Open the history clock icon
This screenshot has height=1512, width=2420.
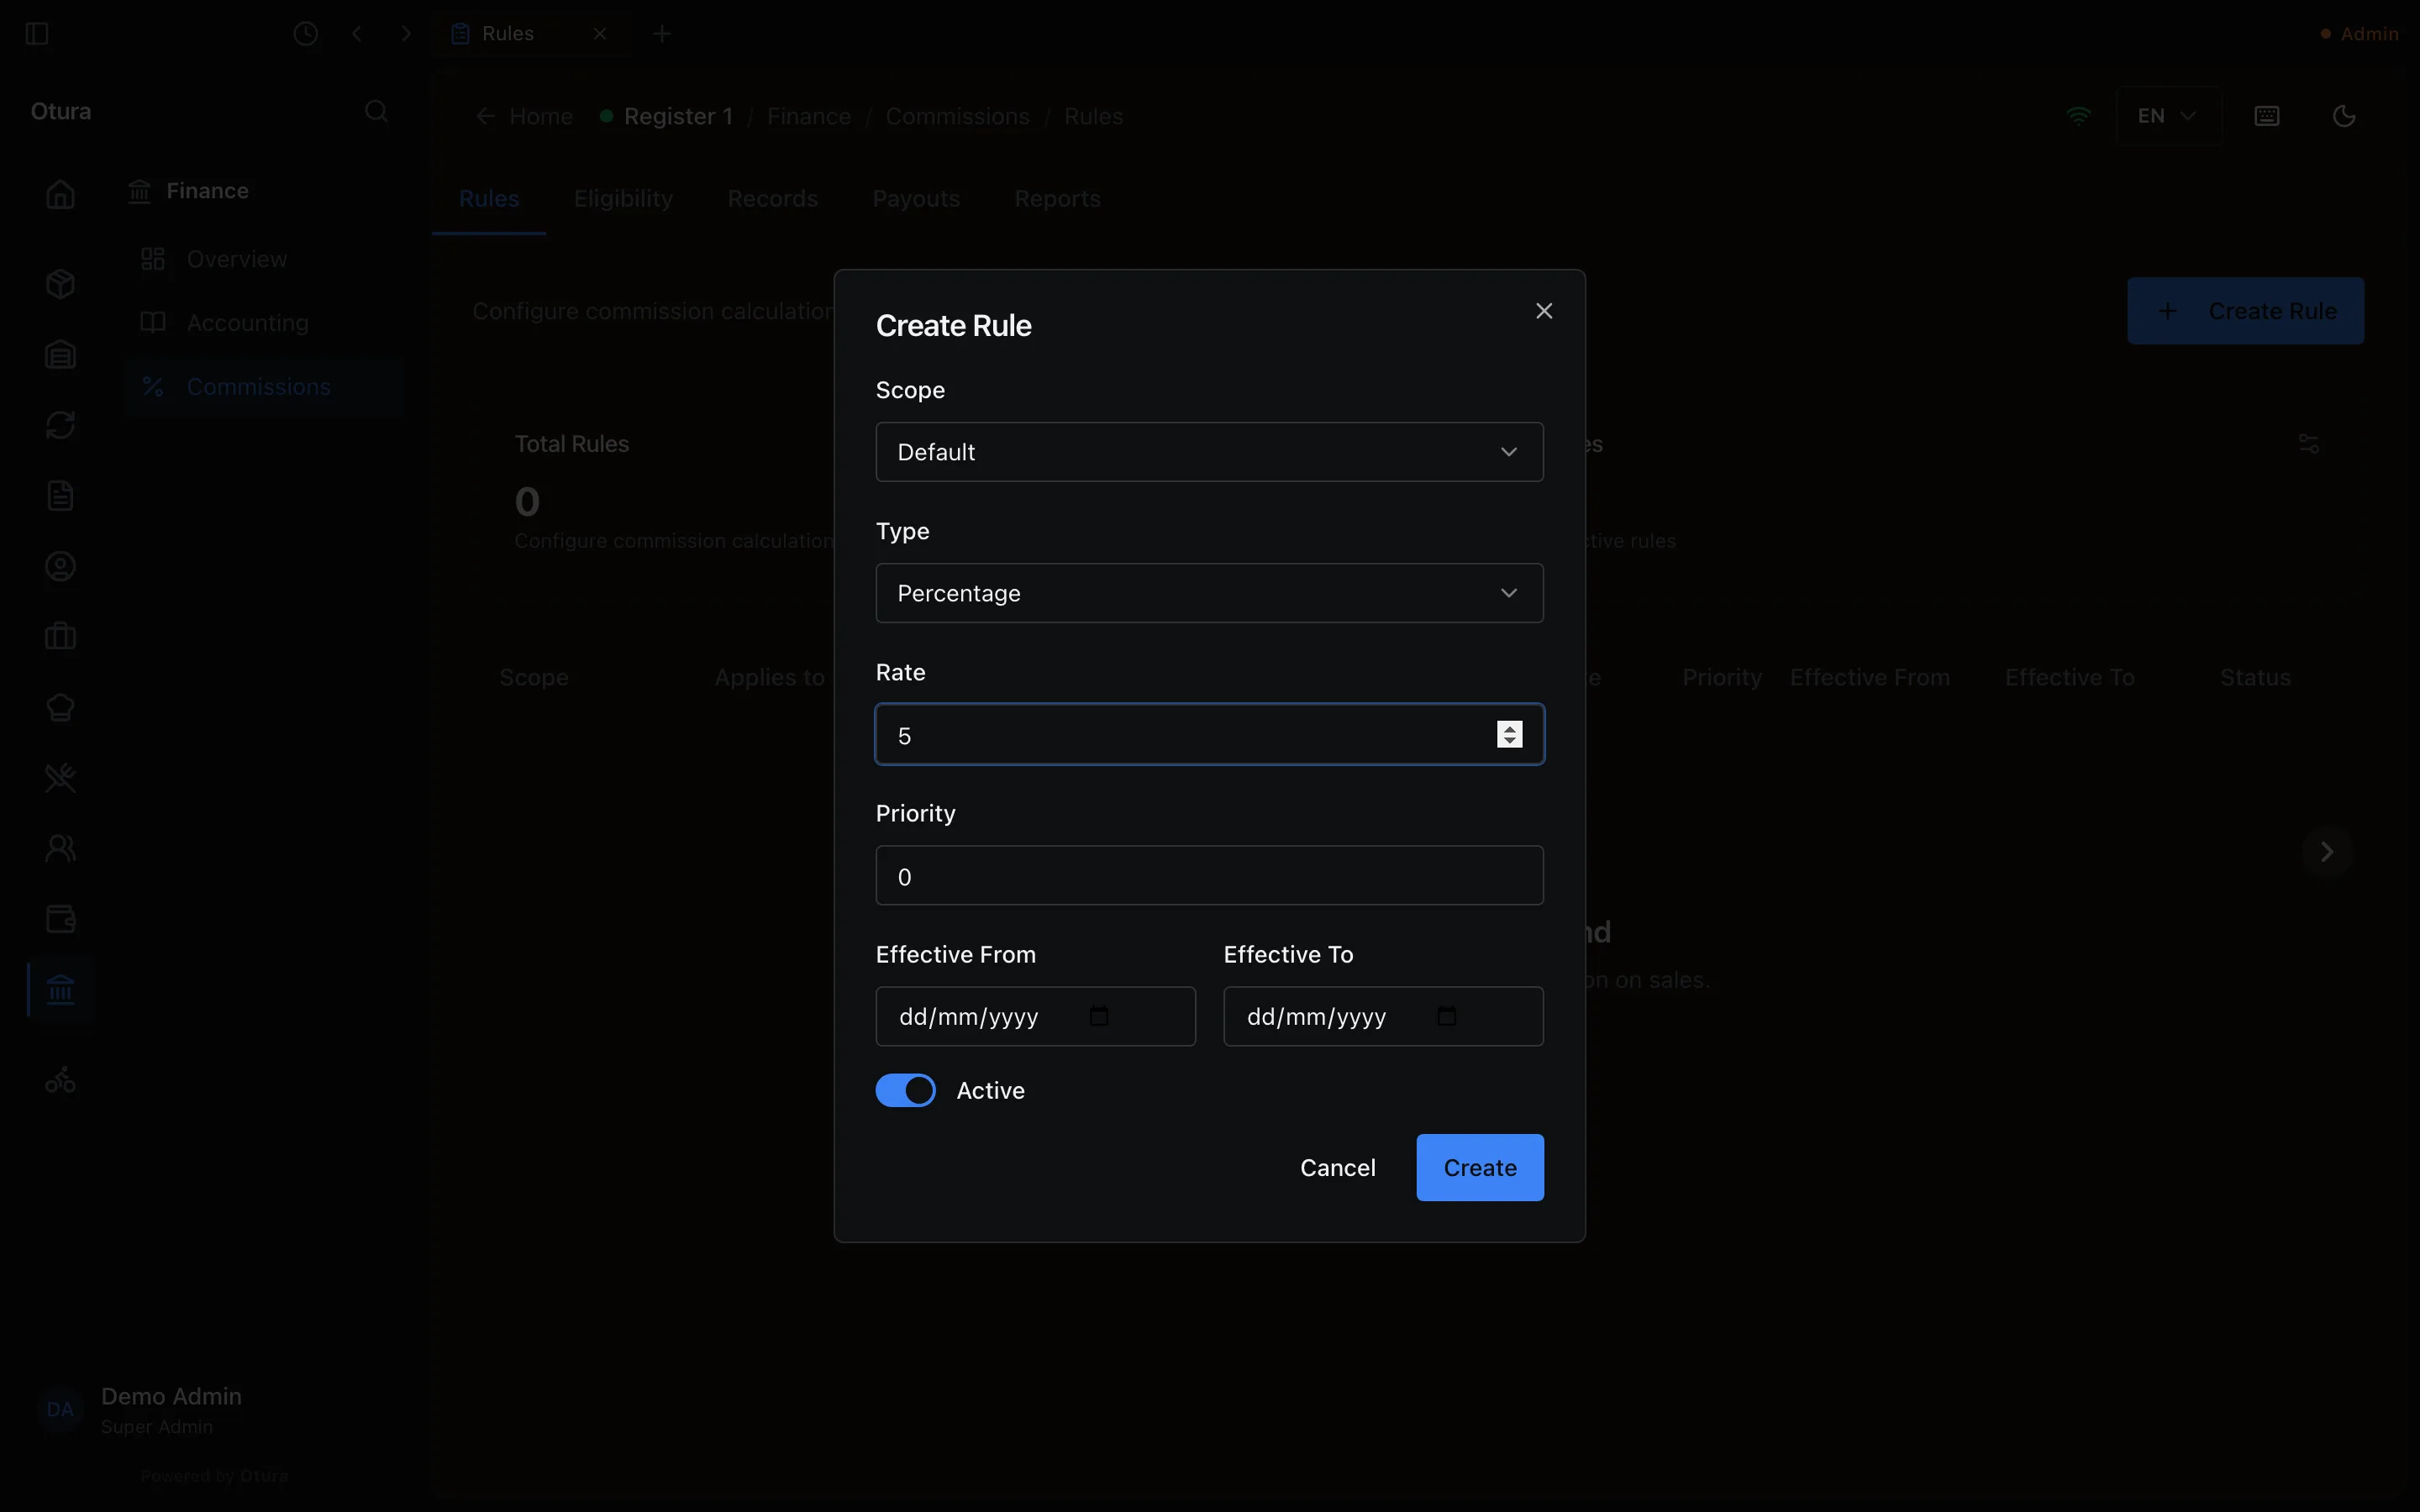pos(306,34)
